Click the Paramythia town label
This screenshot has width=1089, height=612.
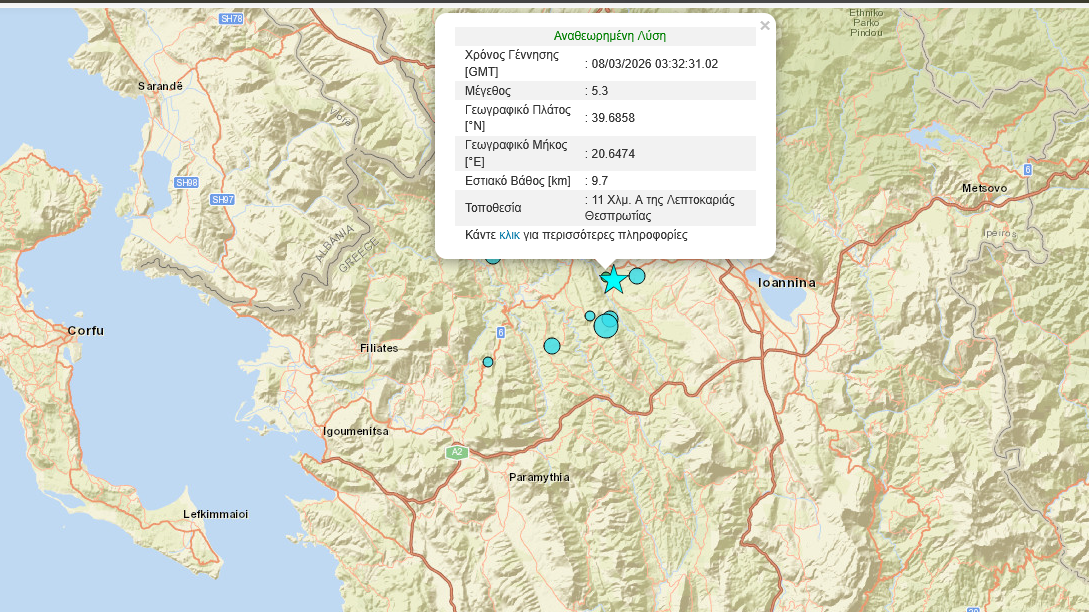tap(539, 477)
